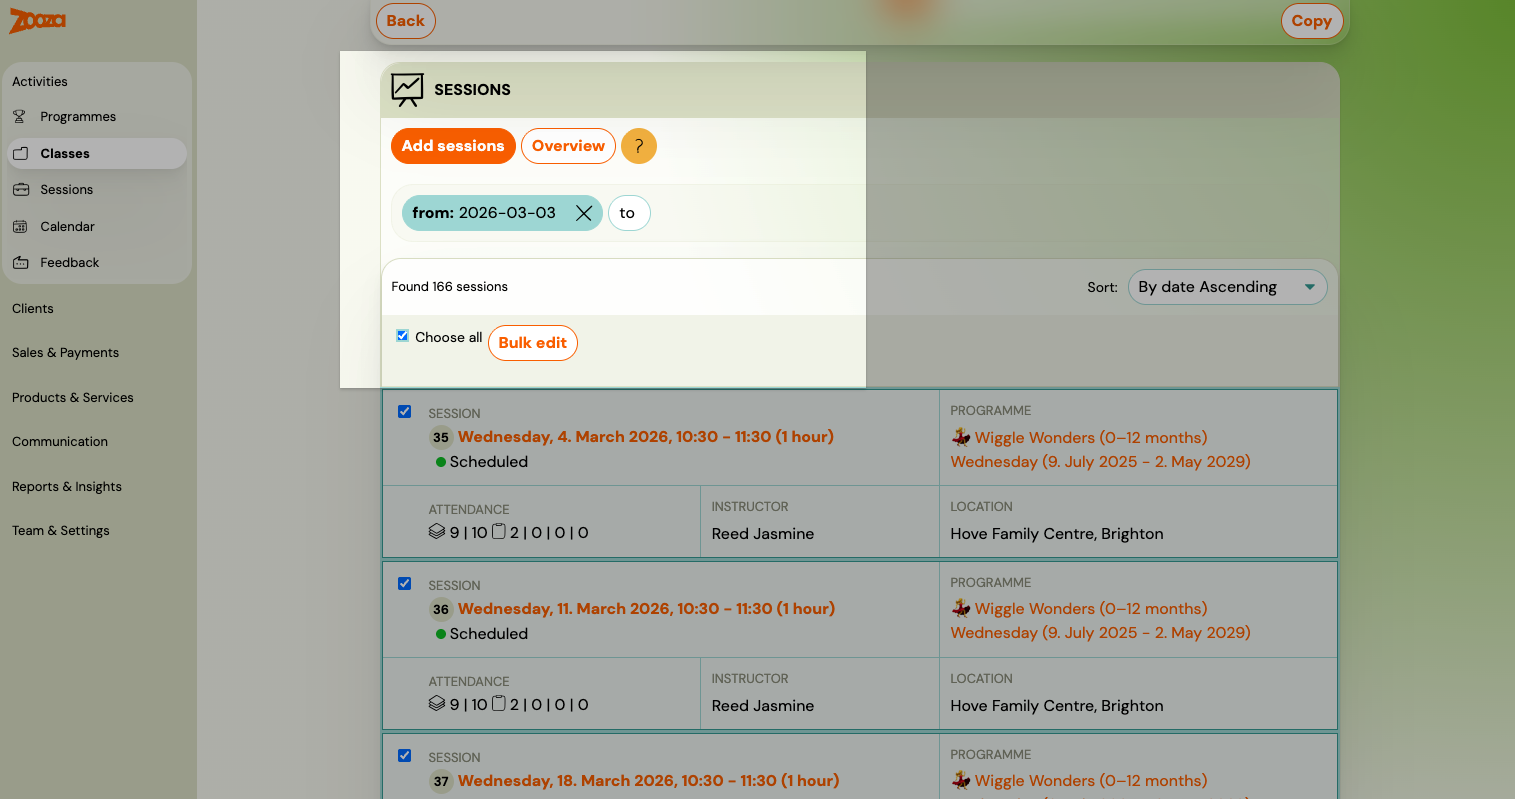Click Hove Family Centre location in session 35
1515x799 pixels.
coord(1057,534)
